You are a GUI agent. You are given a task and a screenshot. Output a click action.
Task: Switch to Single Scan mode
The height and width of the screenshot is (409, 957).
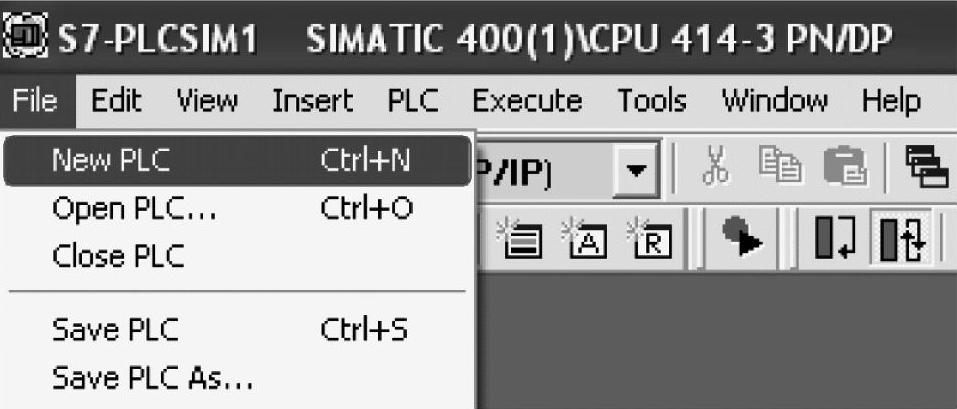tap(835, 239)
